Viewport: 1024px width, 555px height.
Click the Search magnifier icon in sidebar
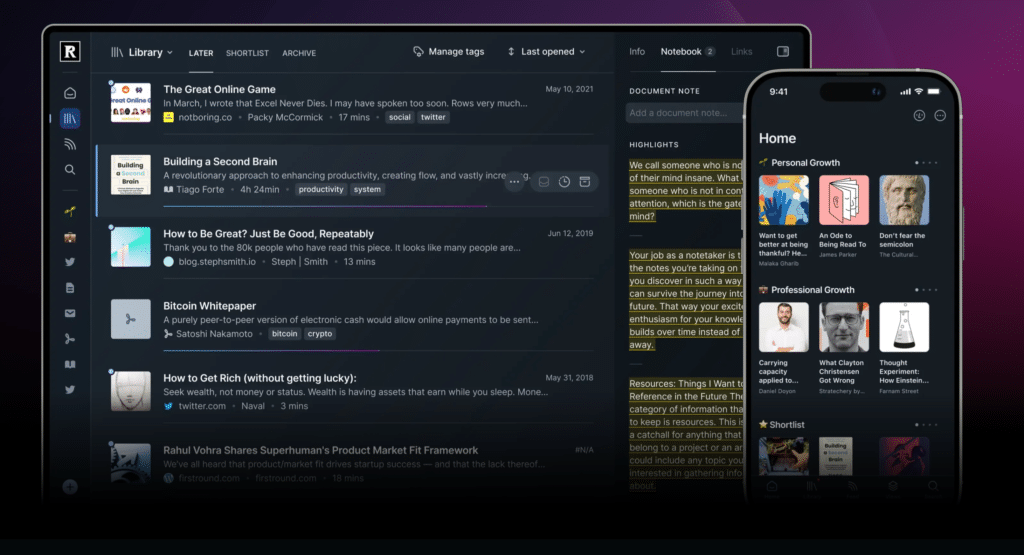tap(70, 170)
